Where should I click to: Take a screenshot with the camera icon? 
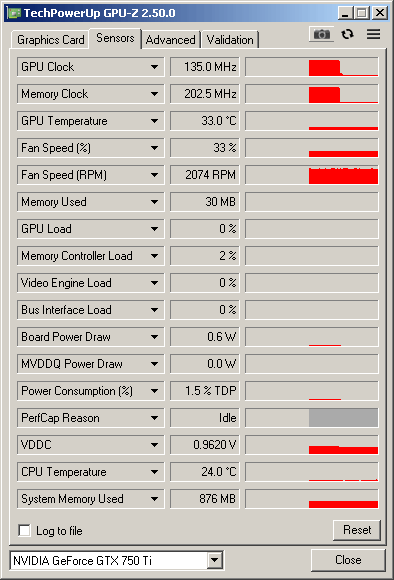point(321,34)
